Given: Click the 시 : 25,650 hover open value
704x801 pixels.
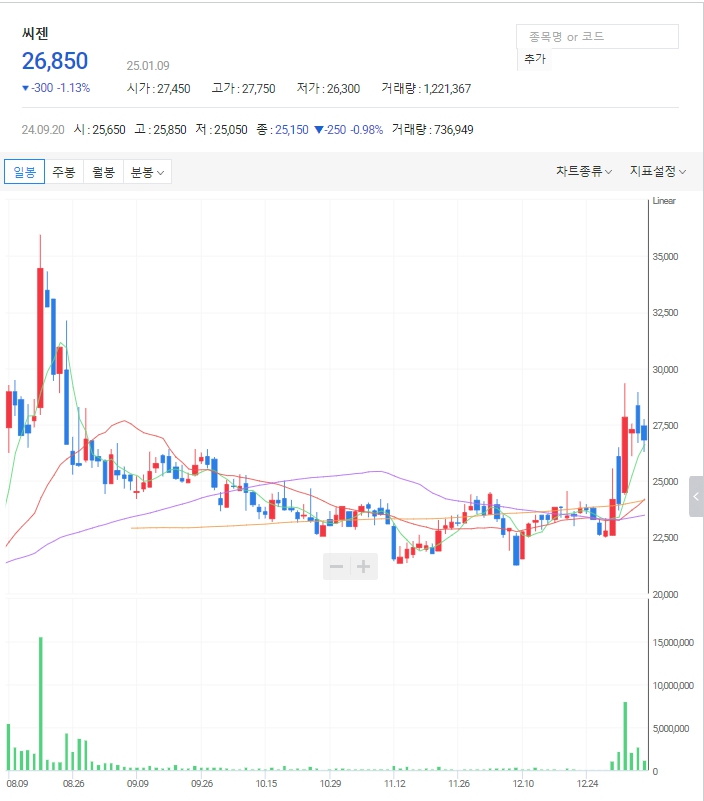Looking at the screenshot, I should tap(100, 130).
